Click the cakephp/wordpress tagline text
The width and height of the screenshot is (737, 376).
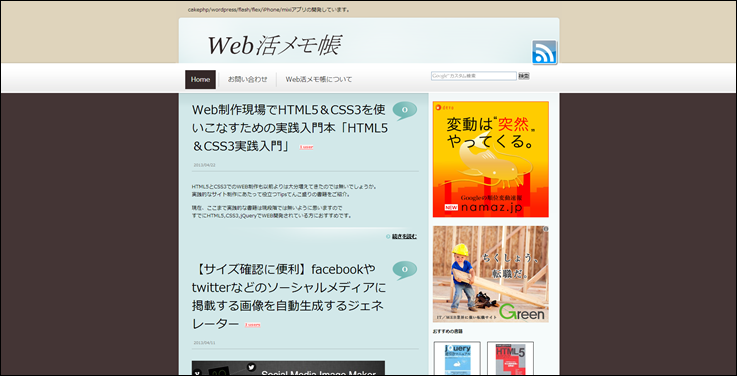click(x=268, y=9)
